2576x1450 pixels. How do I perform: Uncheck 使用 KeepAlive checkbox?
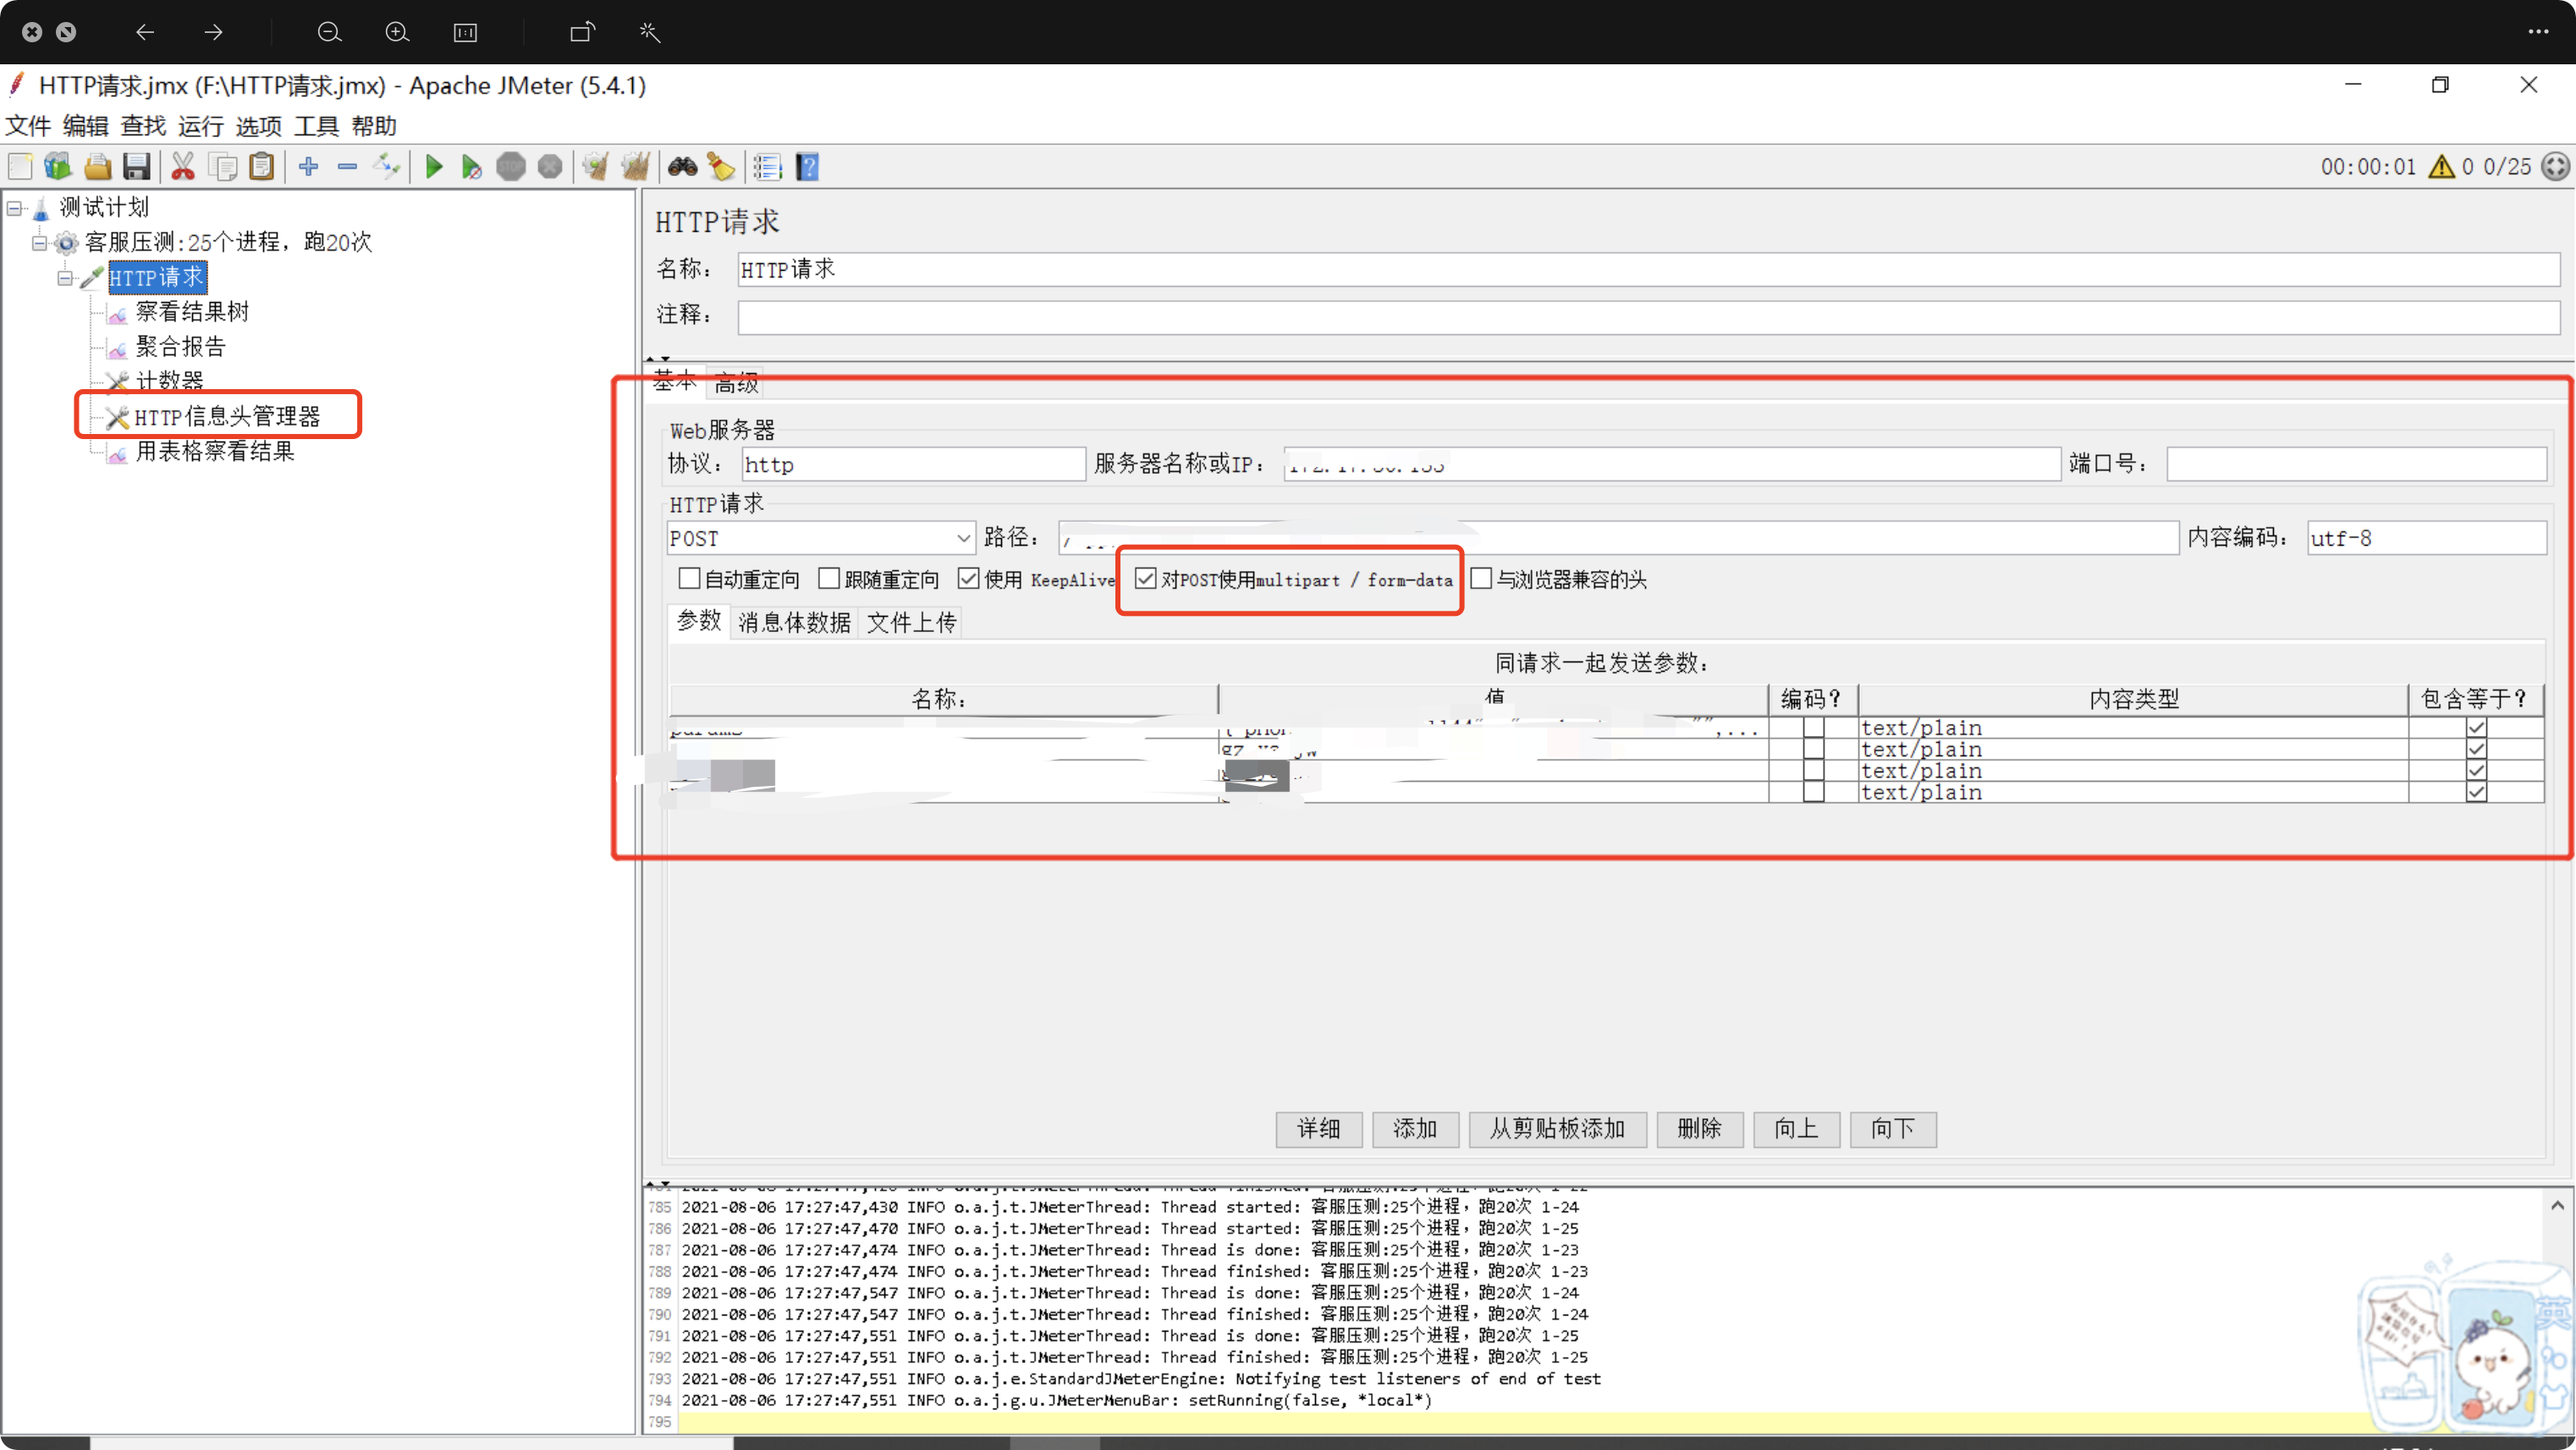click(968, 579)
